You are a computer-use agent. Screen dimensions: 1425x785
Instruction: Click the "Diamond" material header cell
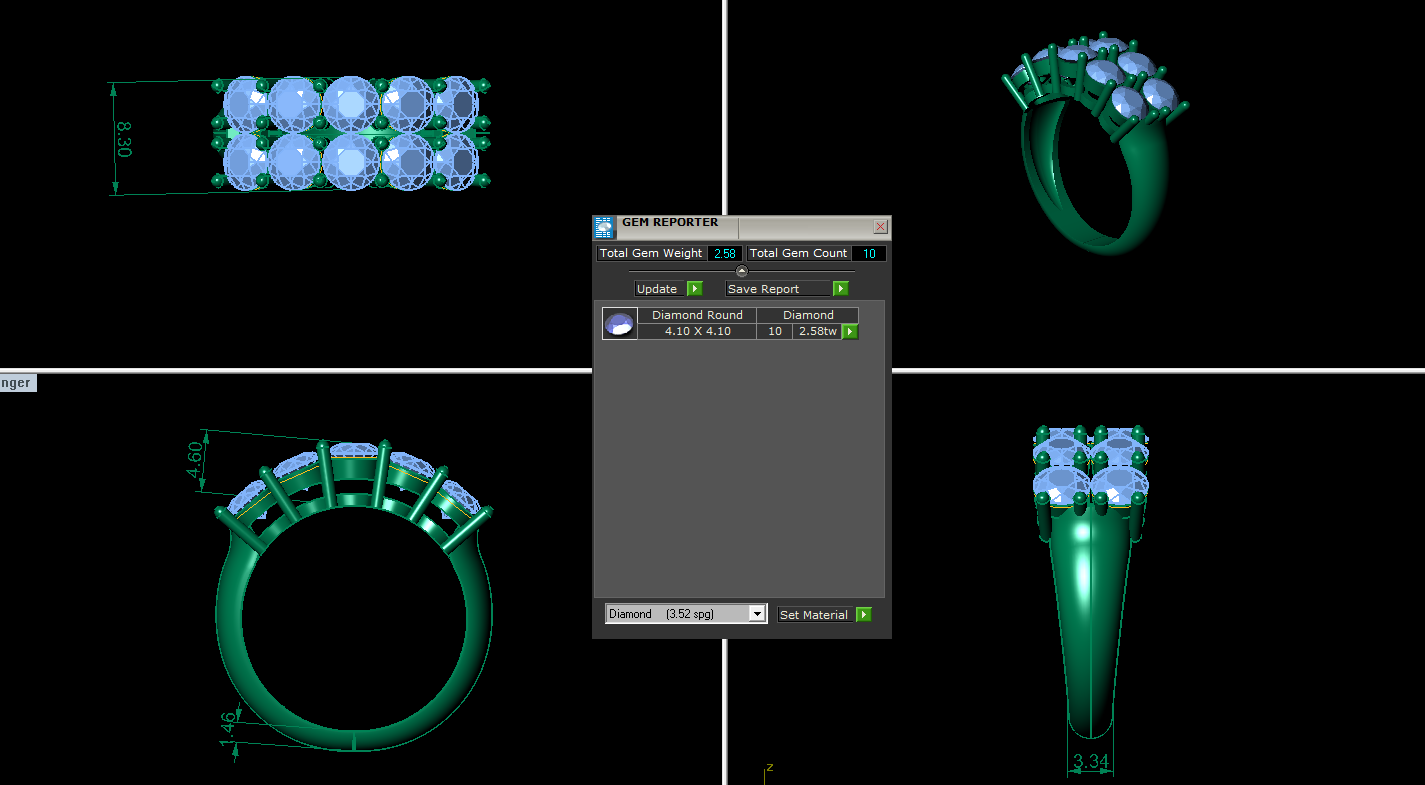[x=808, y=315]
